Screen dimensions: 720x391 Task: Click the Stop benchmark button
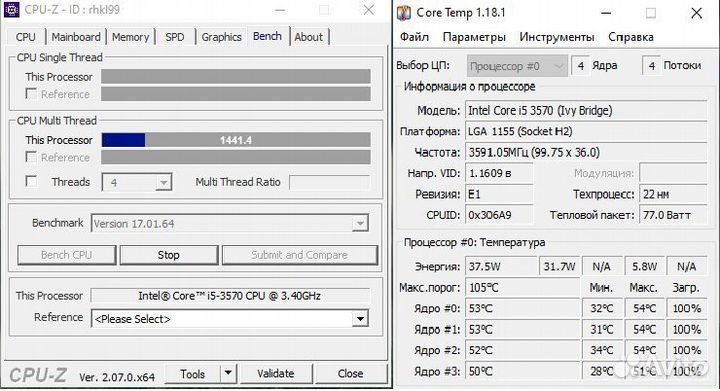pyautogui.click(x=169, y=255)
